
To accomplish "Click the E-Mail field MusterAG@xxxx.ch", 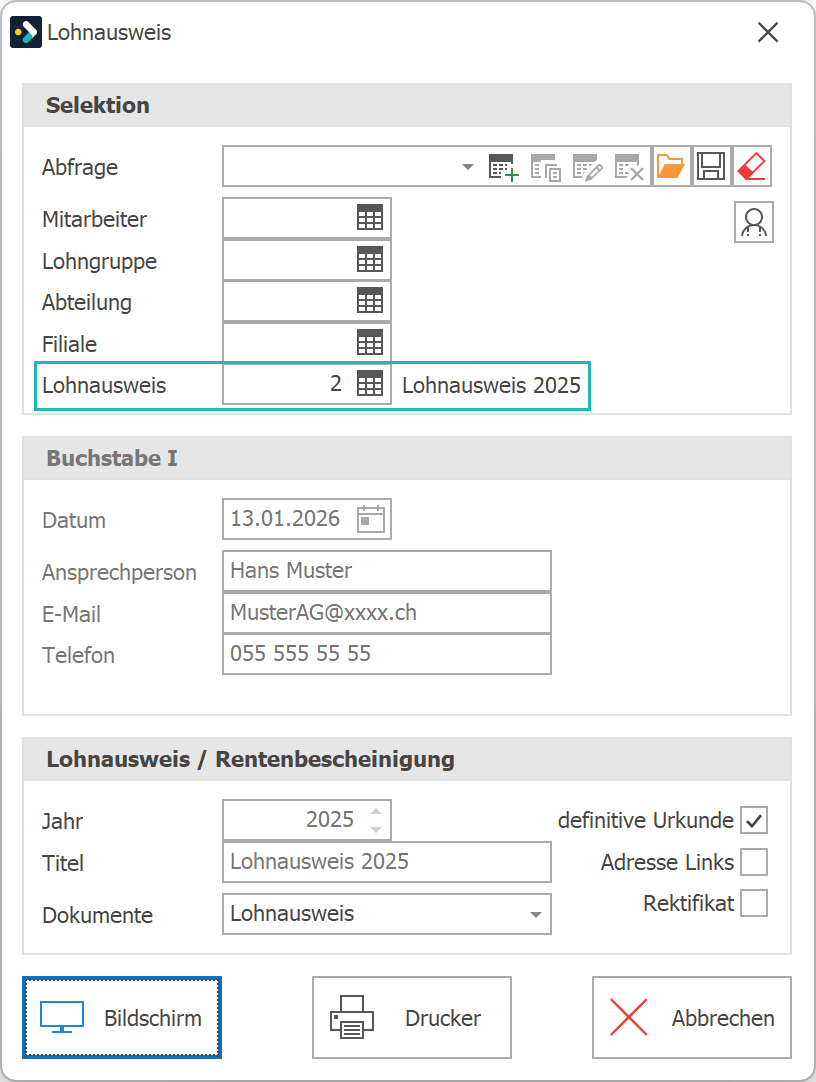I will [387, 613].
